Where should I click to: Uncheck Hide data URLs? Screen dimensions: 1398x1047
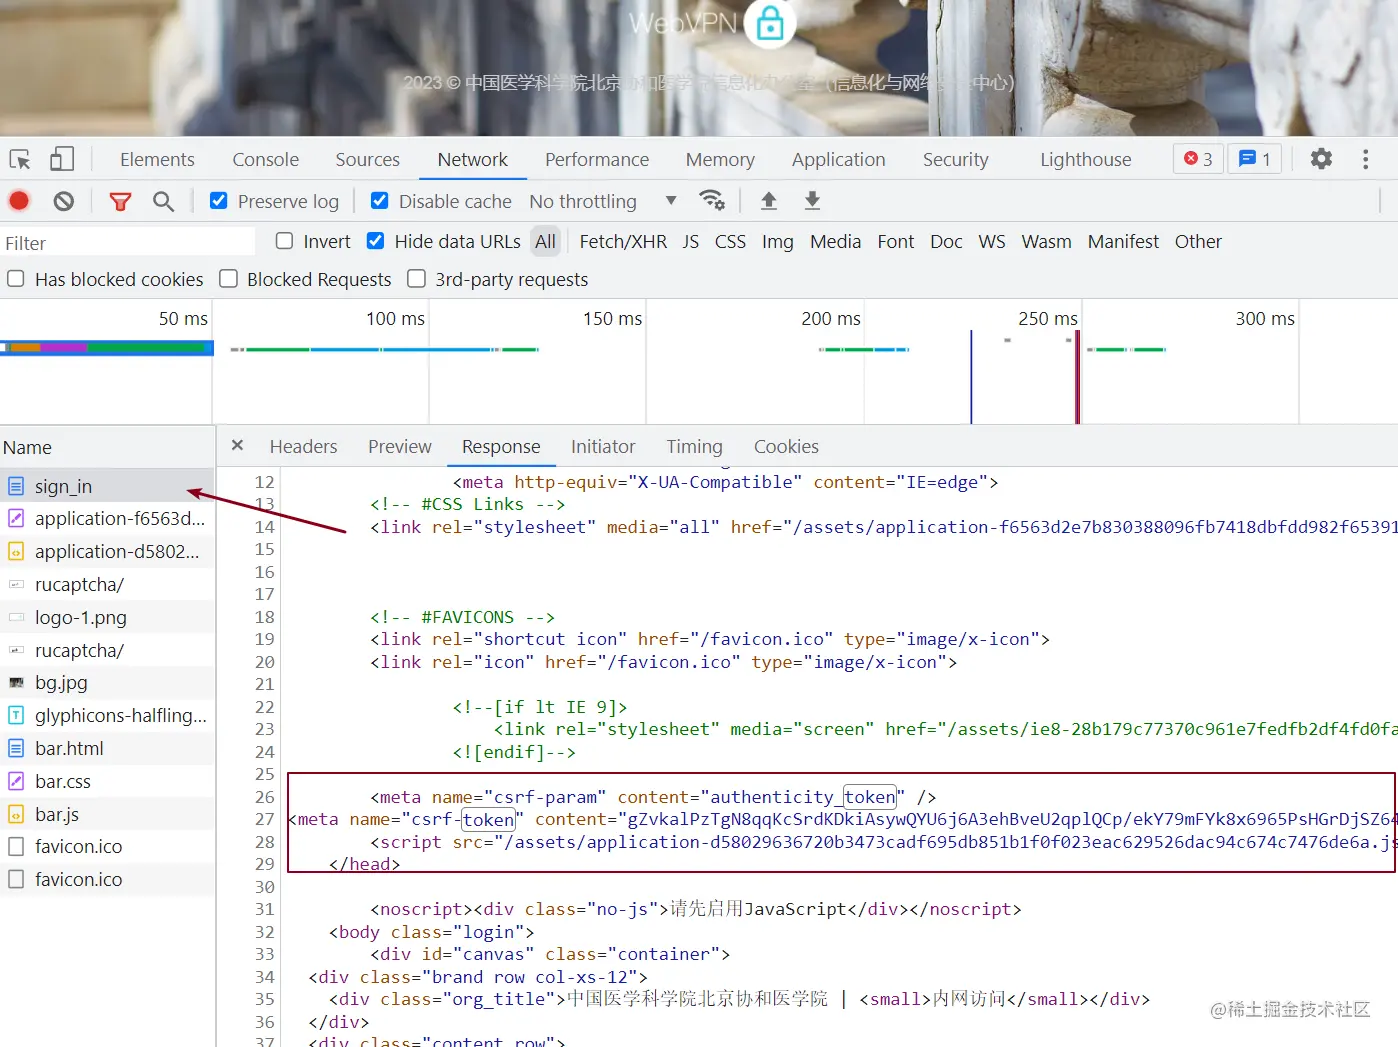click(375, 240)
